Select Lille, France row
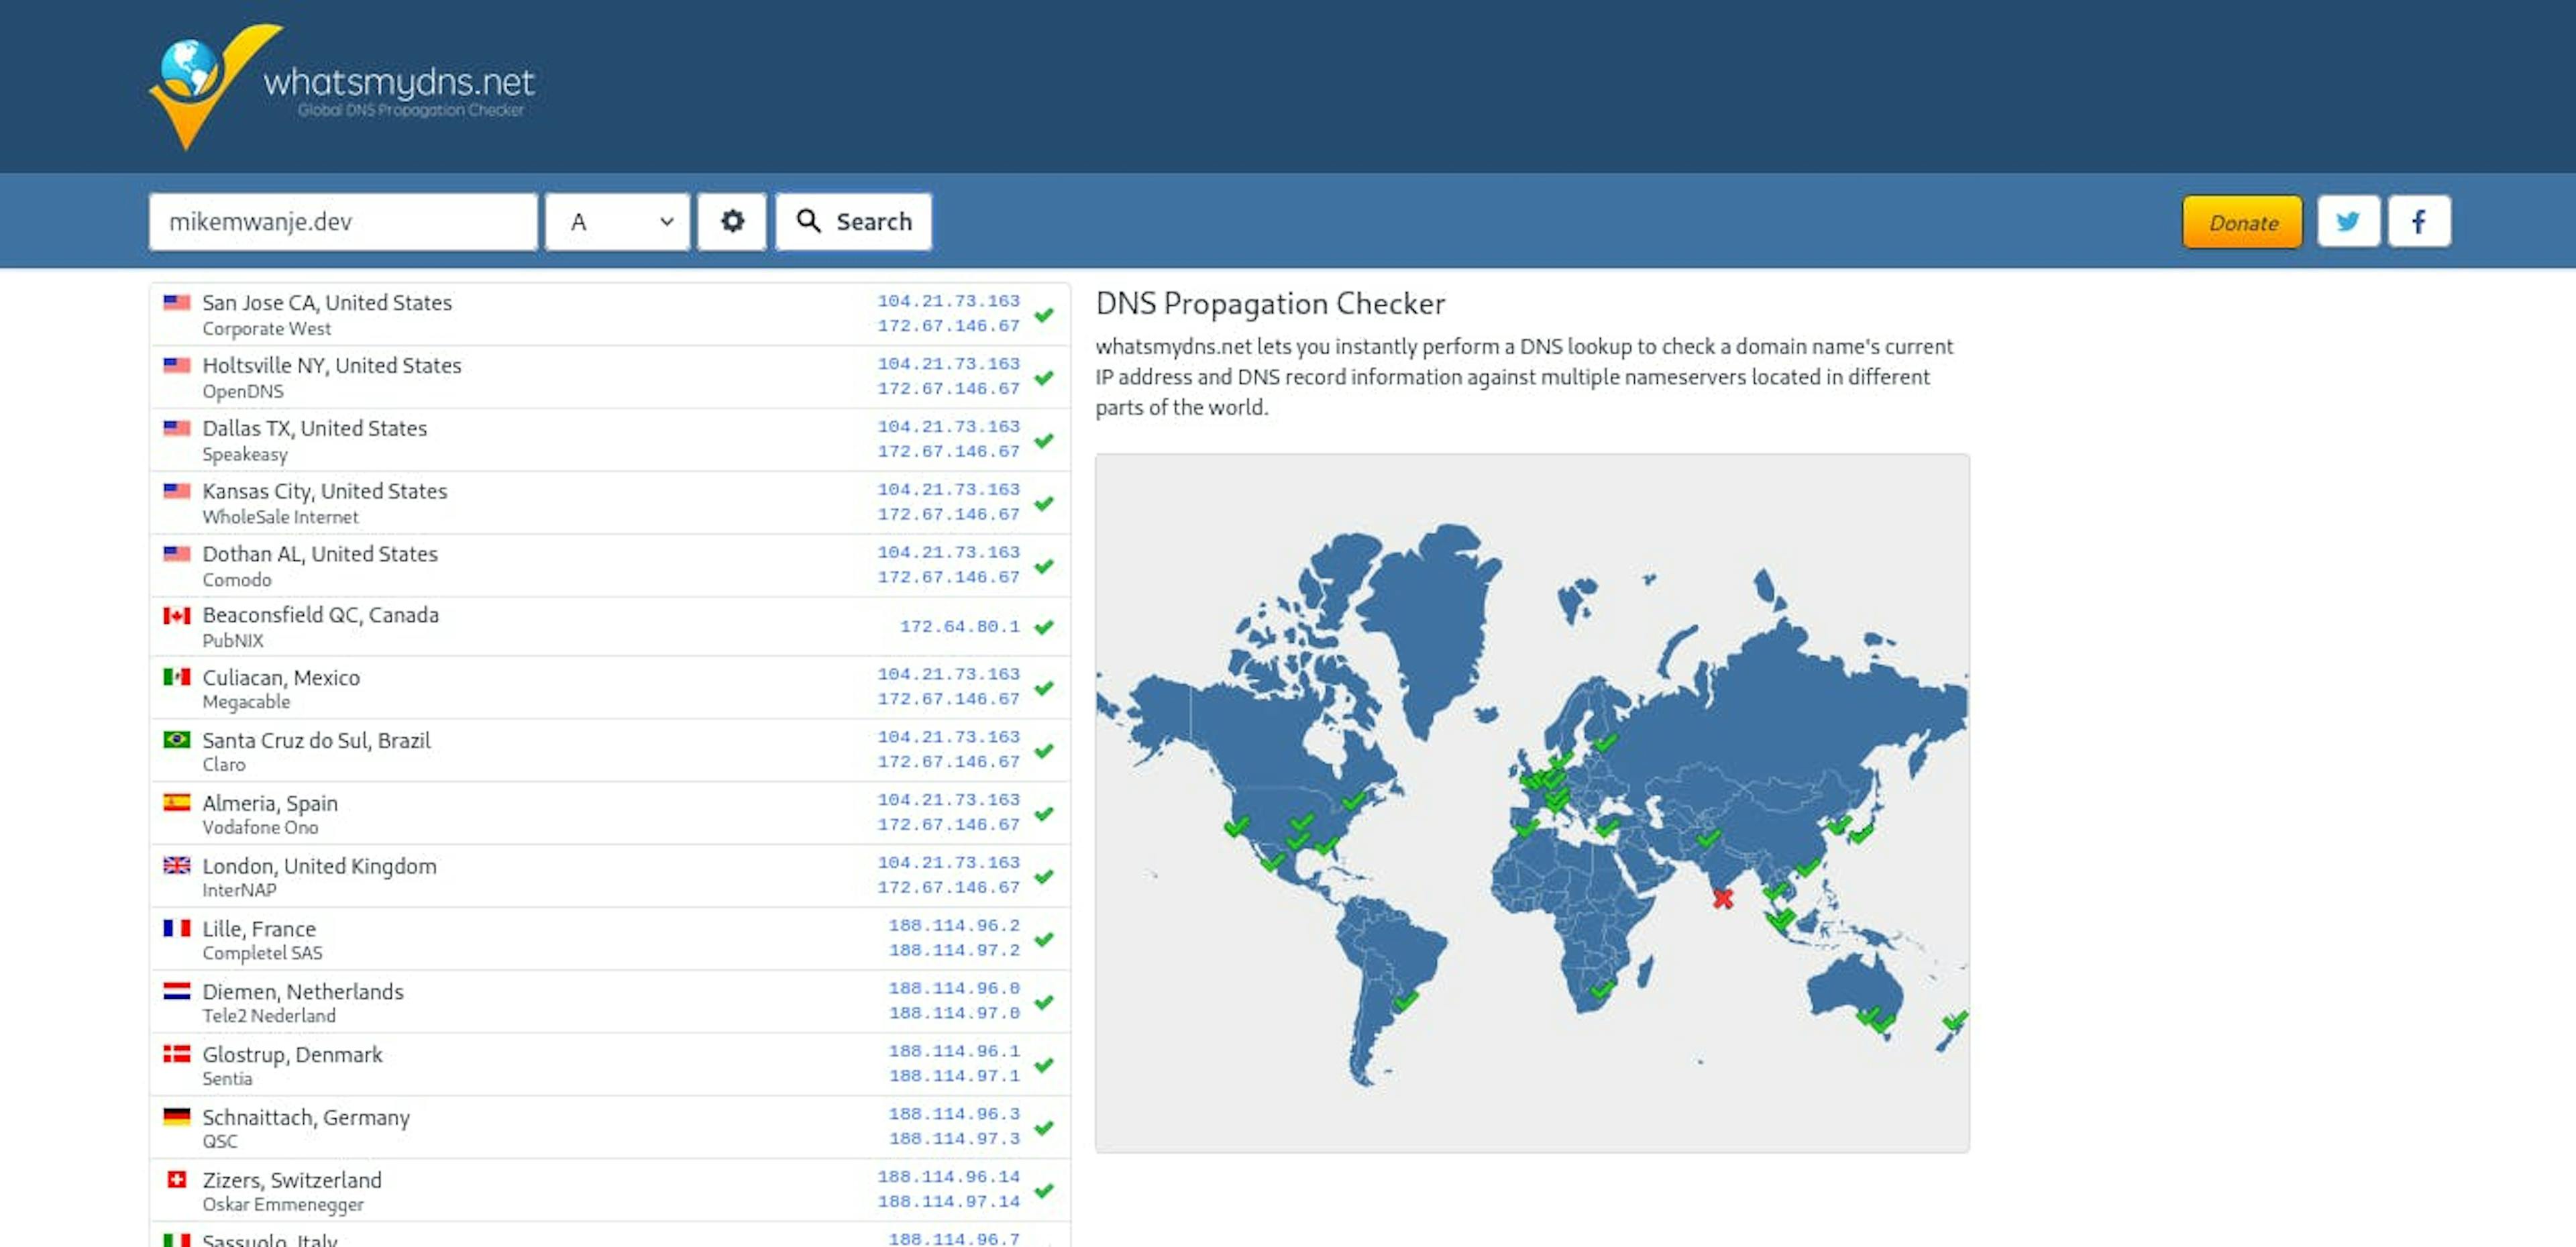The width and height of the screenshot is (2576, 1247). (610, 939)
